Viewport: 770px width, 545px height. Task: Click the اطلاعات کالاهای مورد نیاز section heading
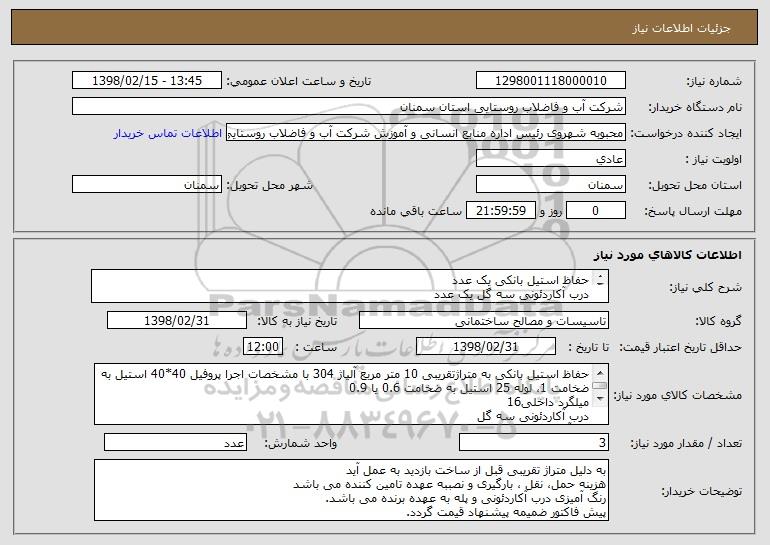pyautogui.click(x=667, y=255)
